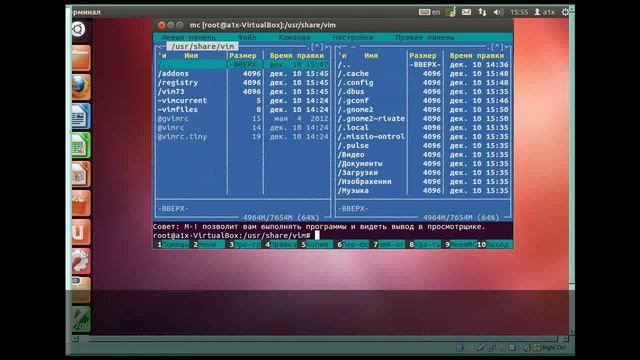The image size is (640, 360).
Task: Click the F10 Выход function key
Action: coord(494,244)
